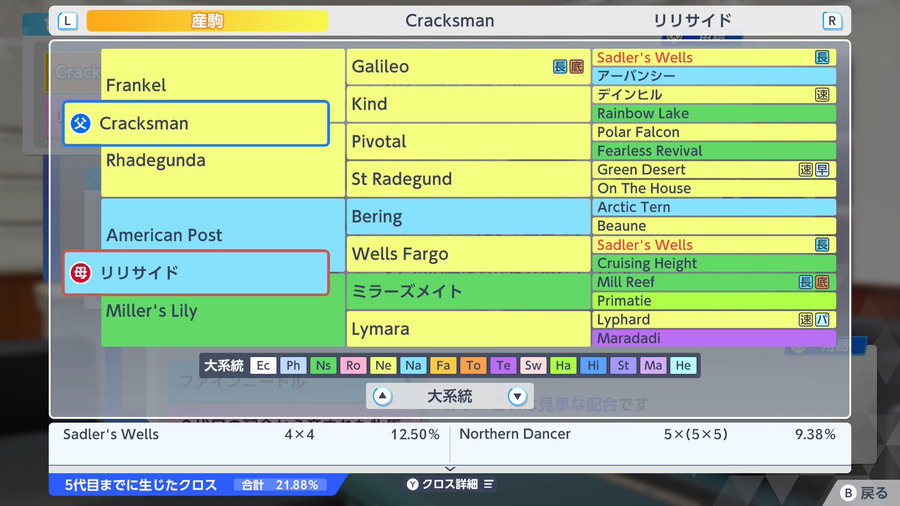Image resolution: width=900 pixels, height=506 pixels.
Task: Click the 長 factor icon on Mill Reef
Action: pos(806,282)
